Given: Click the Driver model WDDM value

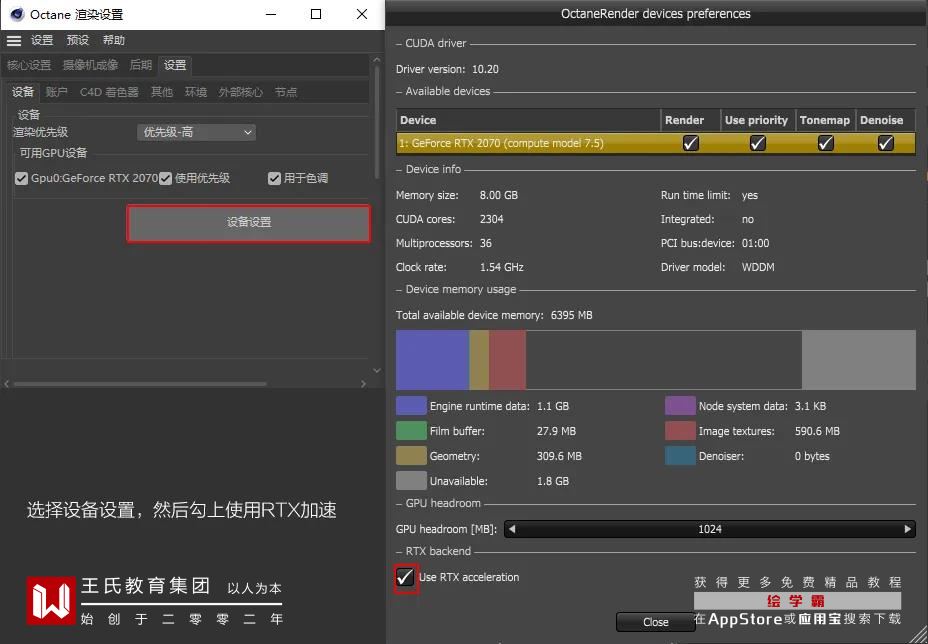Looking at the screenshot, I should (758, 267).
